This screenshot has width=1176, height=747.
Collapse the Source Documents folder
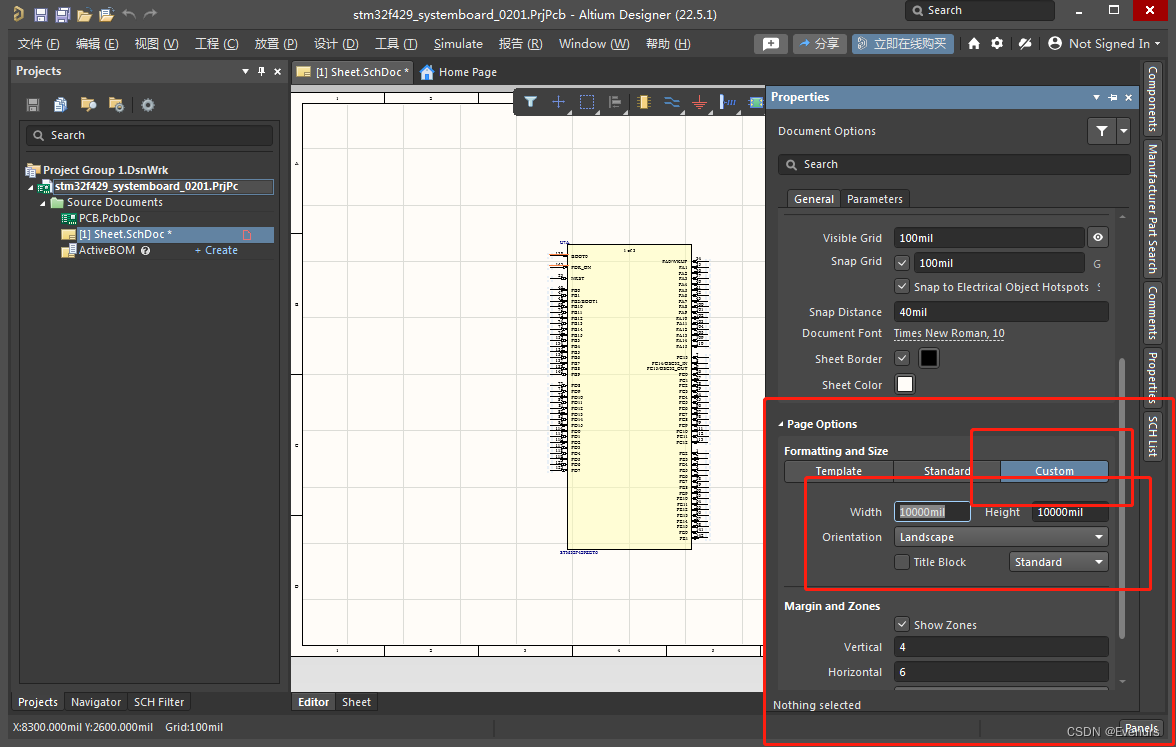43,203
